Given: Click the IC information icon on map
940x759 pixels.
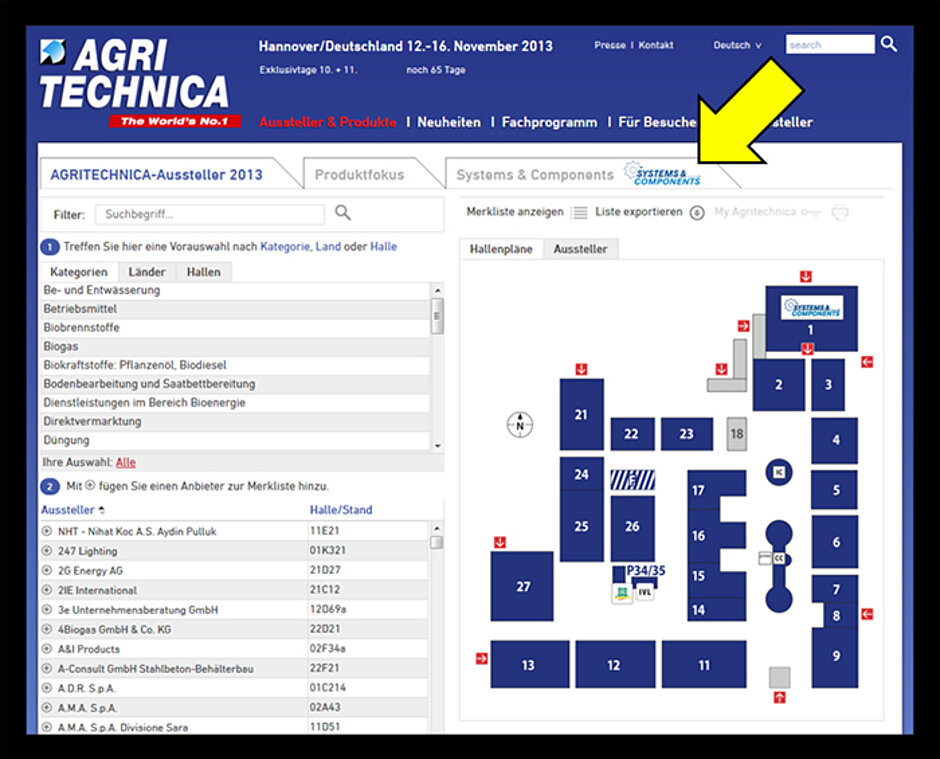Looking at the screenshot, I should (x=779, y=472).
